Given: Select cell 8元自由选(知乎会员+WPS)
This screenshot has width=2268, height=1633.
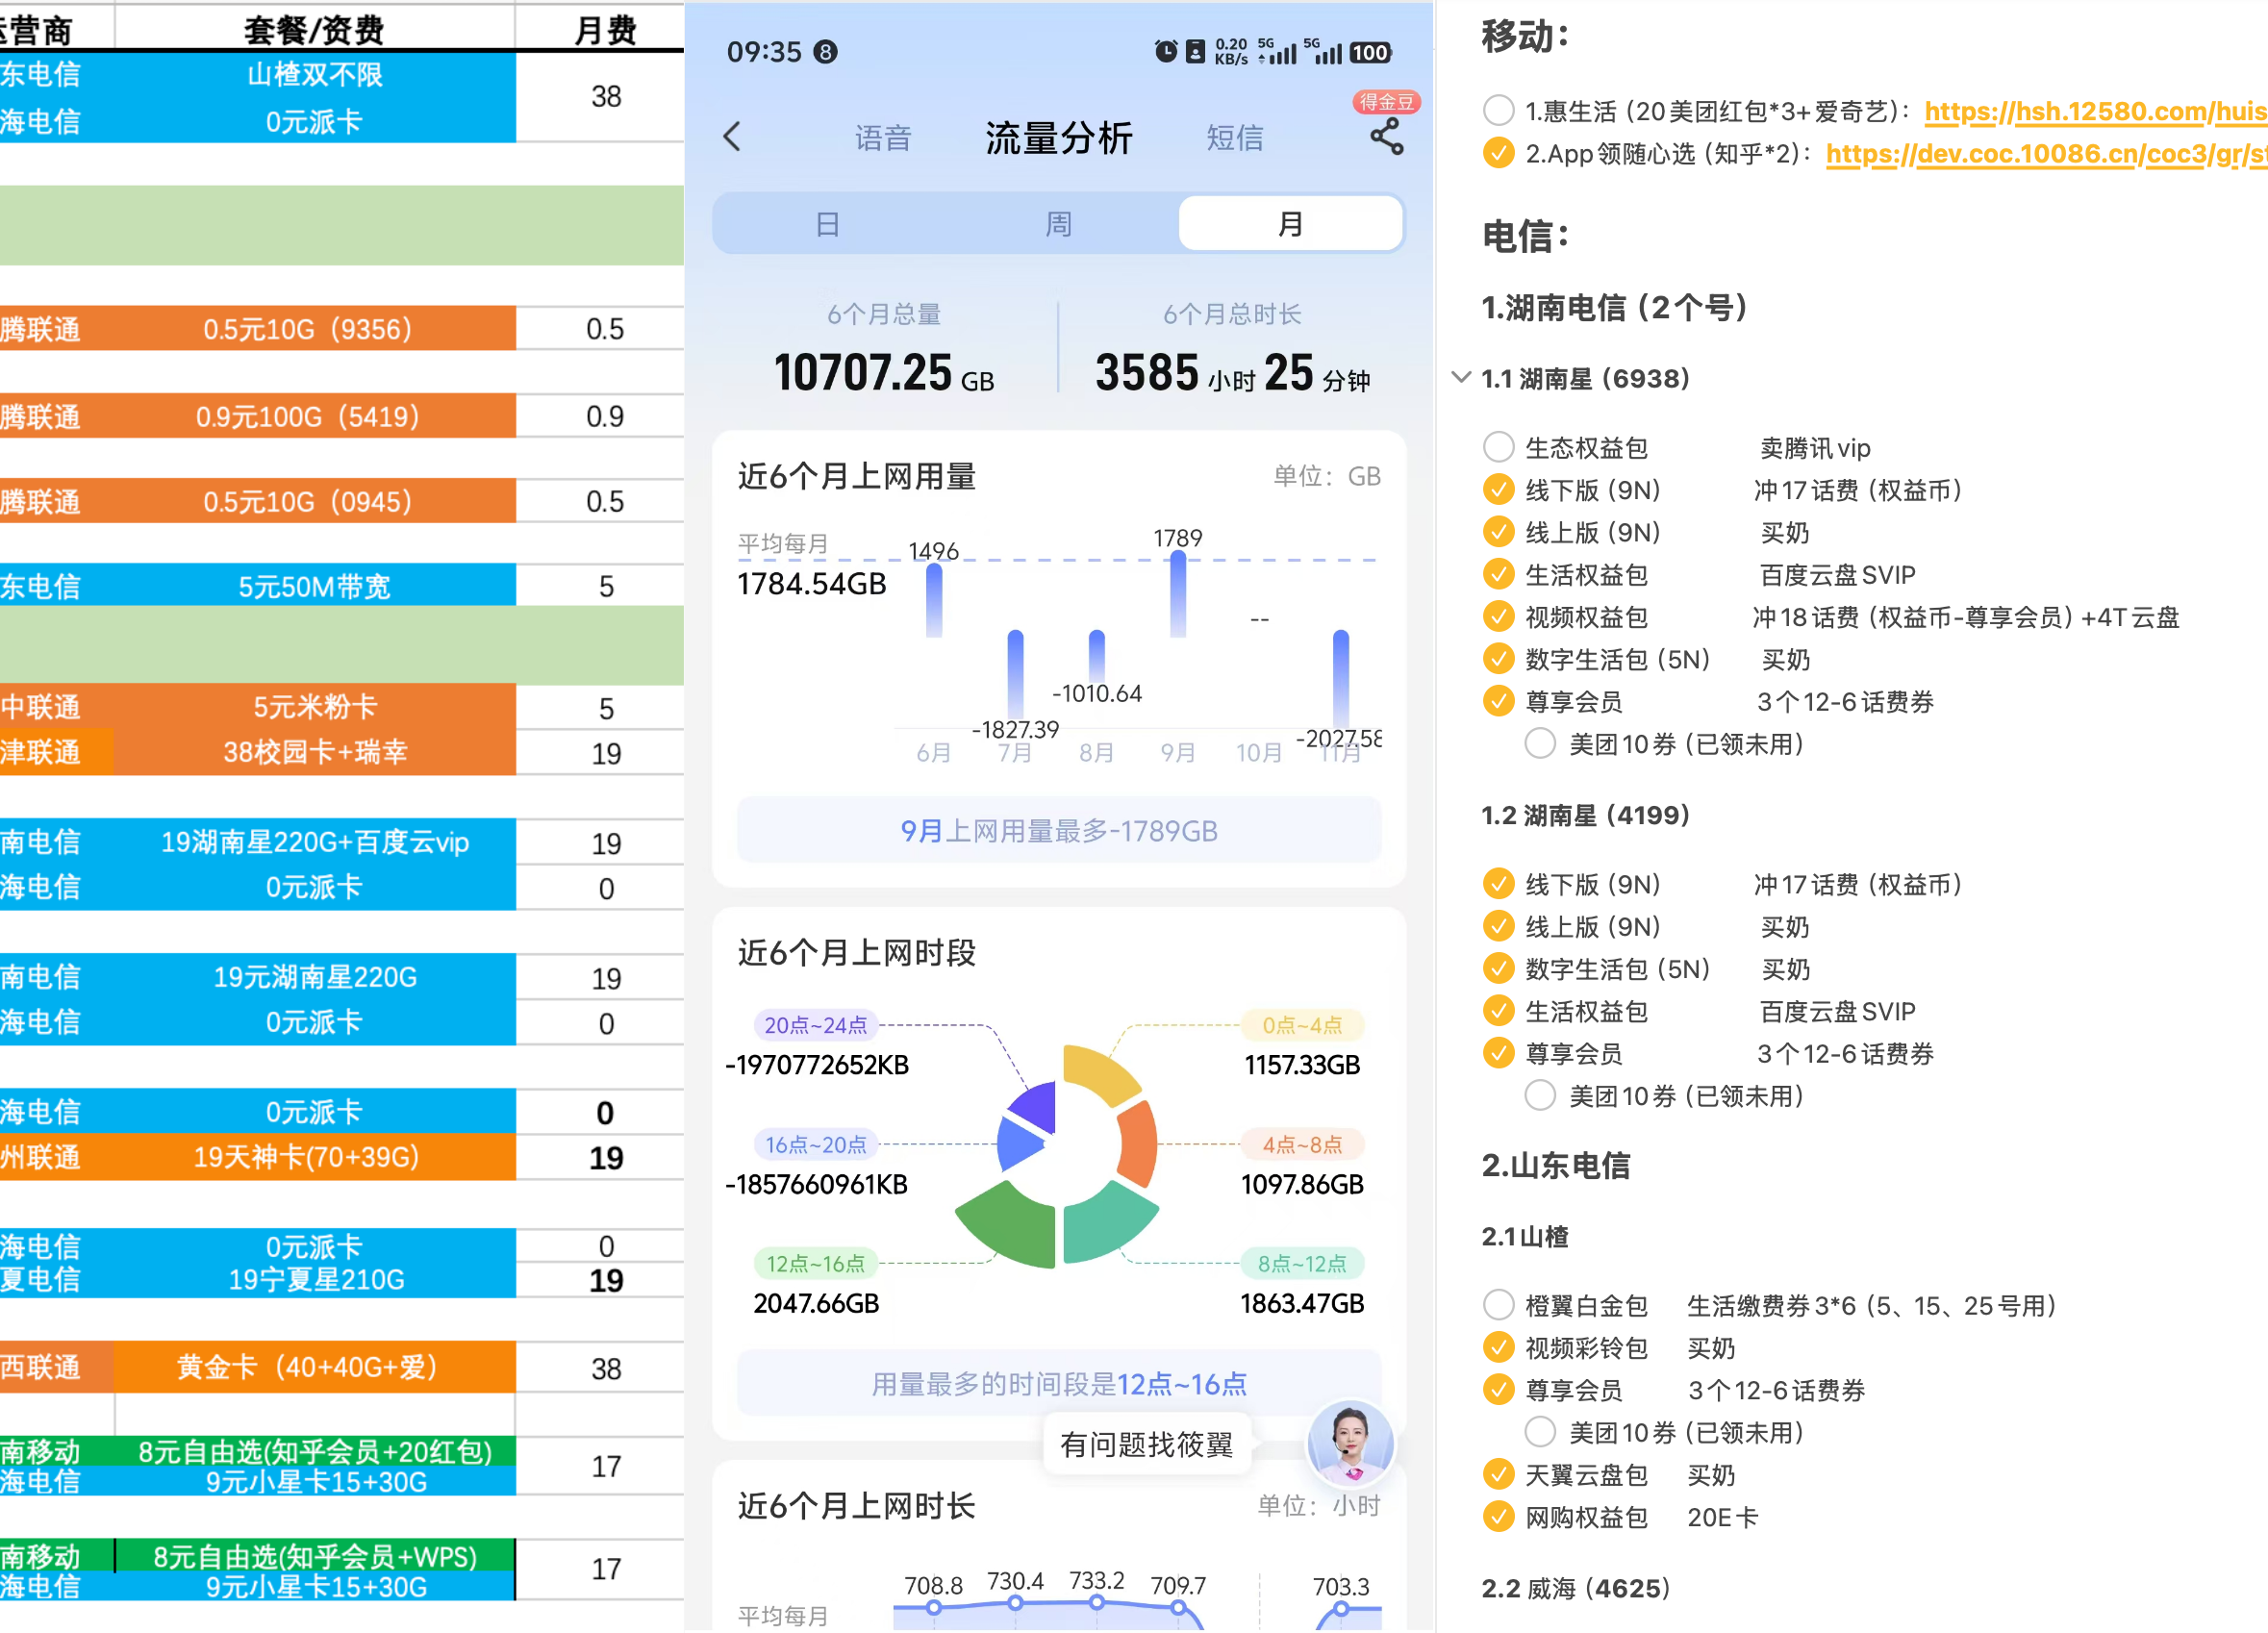Looking at the screenshot, I should coord(314,1556).
